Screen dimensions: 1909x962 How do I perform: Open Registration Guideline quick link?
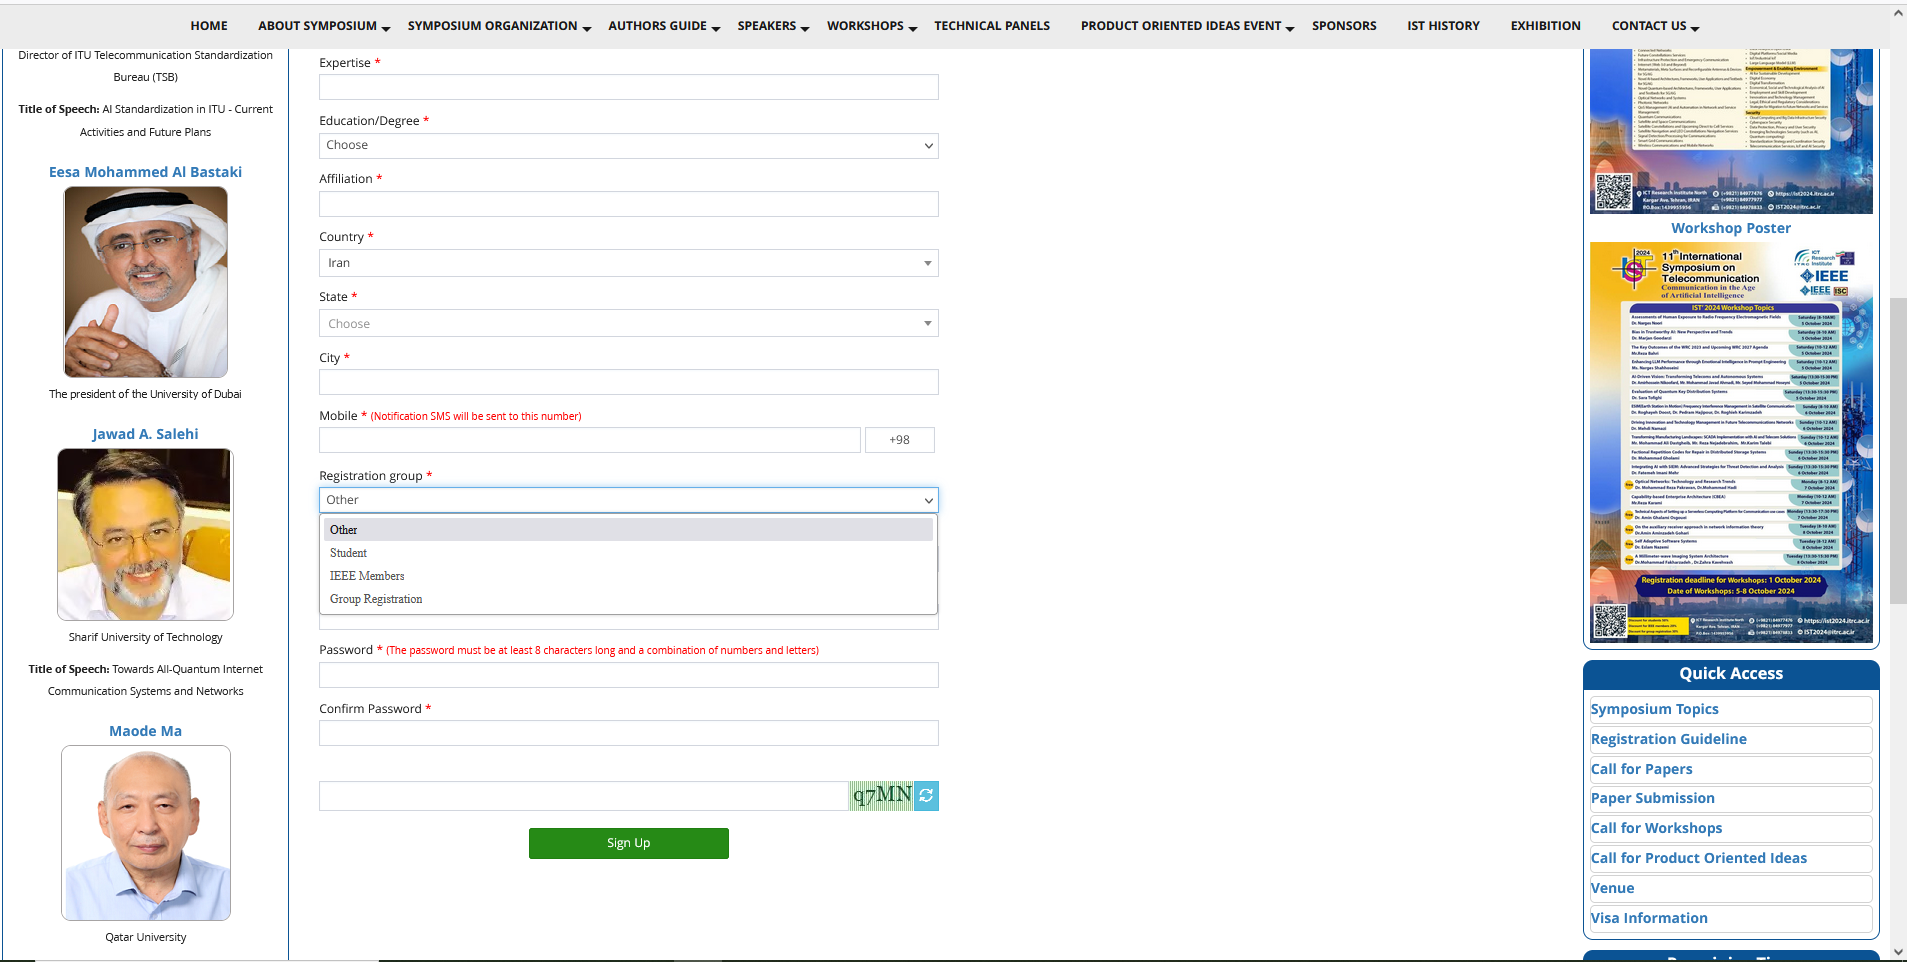[x=1669, y=739]
